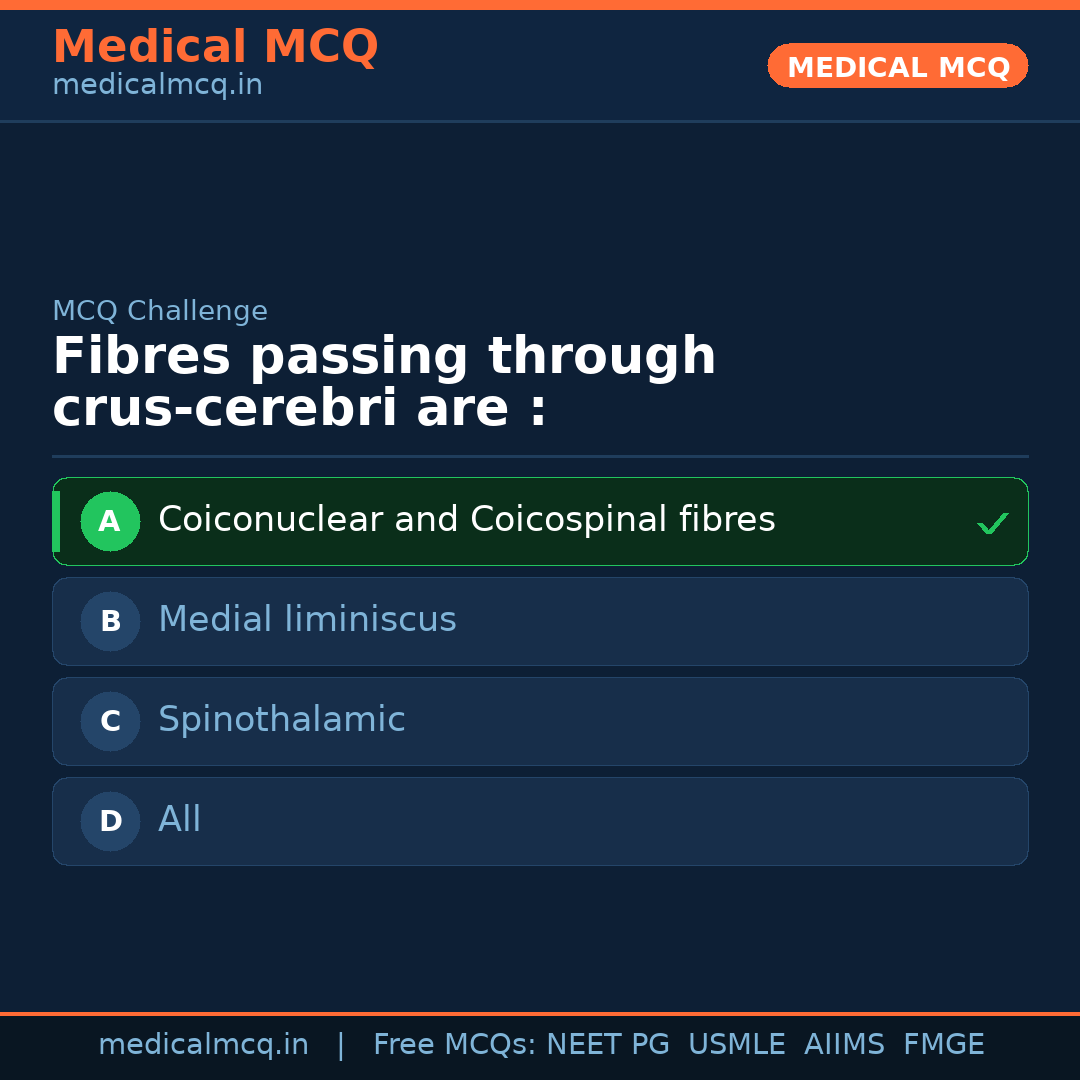Click the green accent bar on option A
The image size is (1080, 1080).
tap(56, 521)
